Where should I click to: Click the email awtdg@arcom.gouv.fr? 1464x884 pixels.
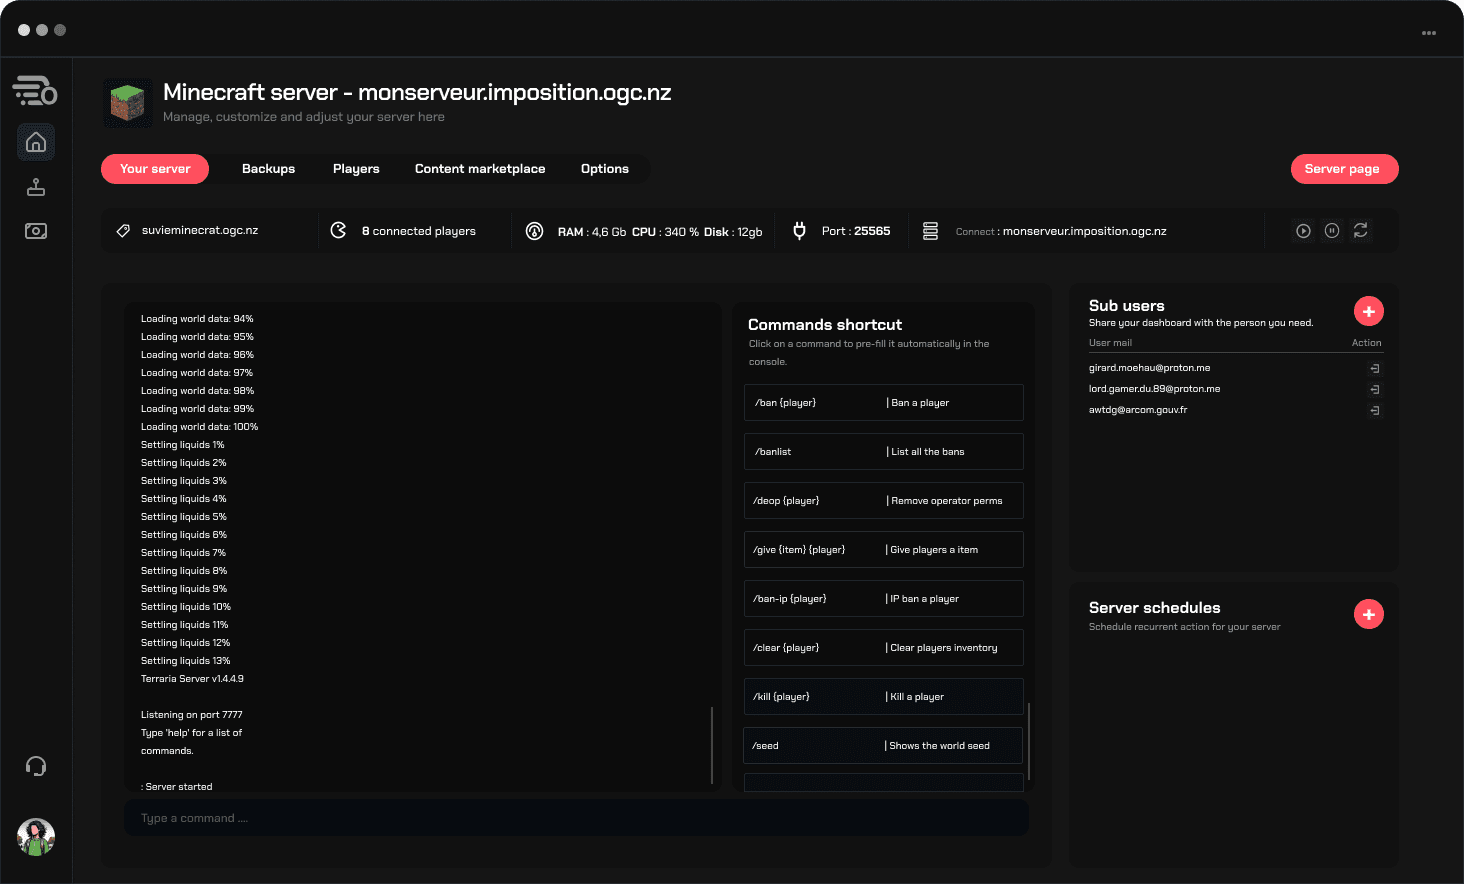tap(1138, 410)
